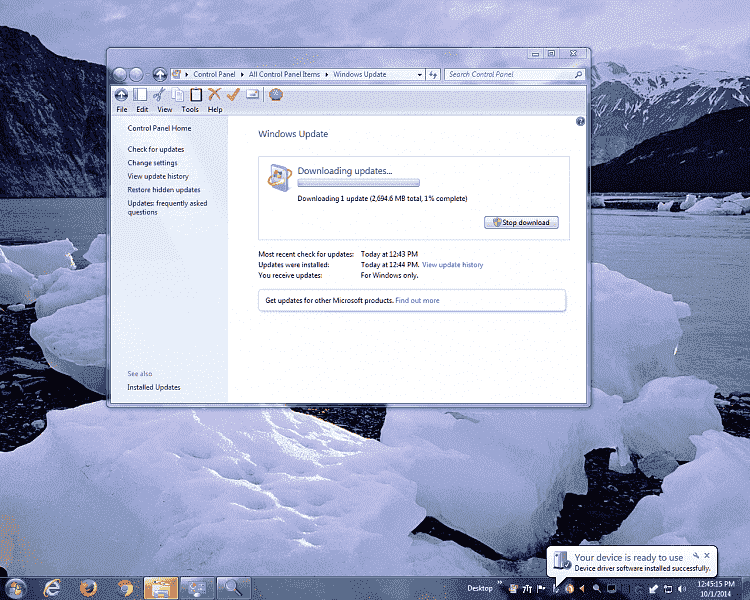This screenshot has height=600, width=750.
Task: Open the Help menu
Action: point(215,110)
